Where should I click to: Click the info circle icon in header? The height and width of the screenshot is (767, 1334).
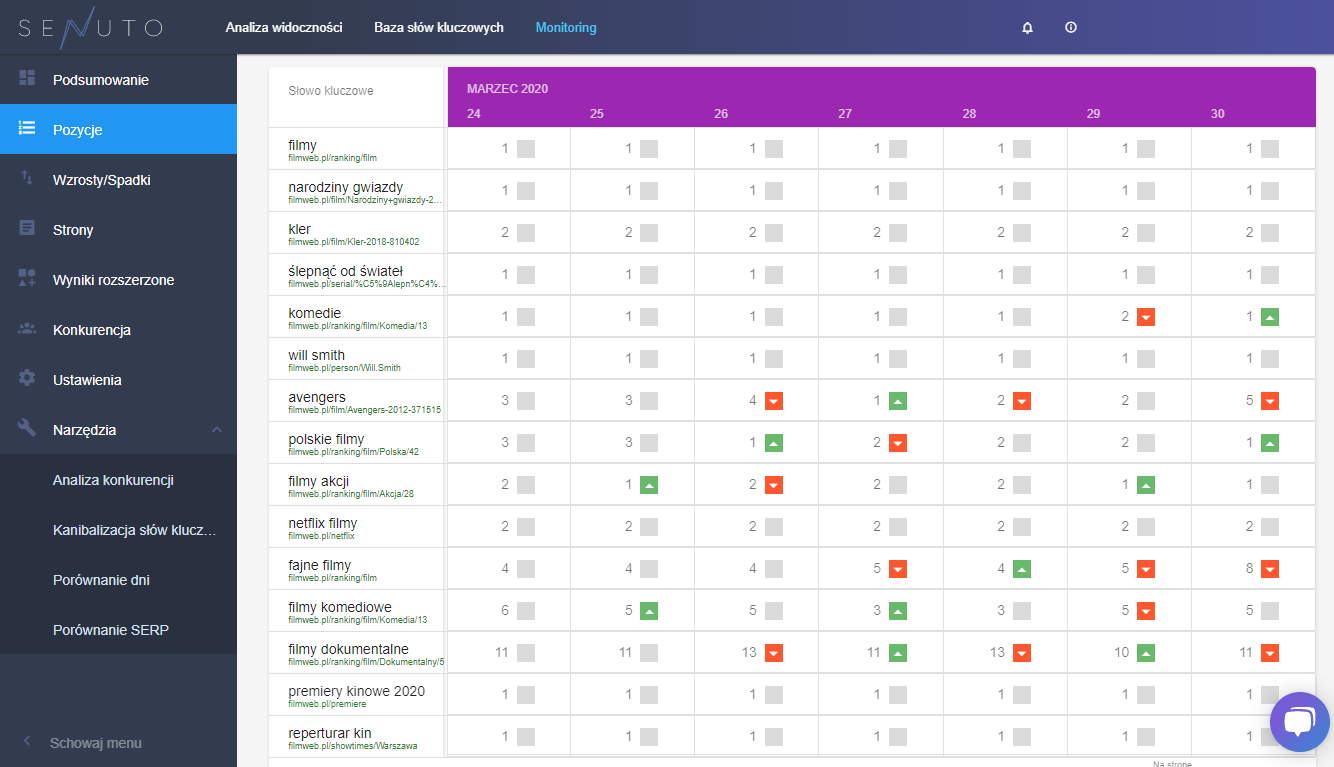(1071, 28)
